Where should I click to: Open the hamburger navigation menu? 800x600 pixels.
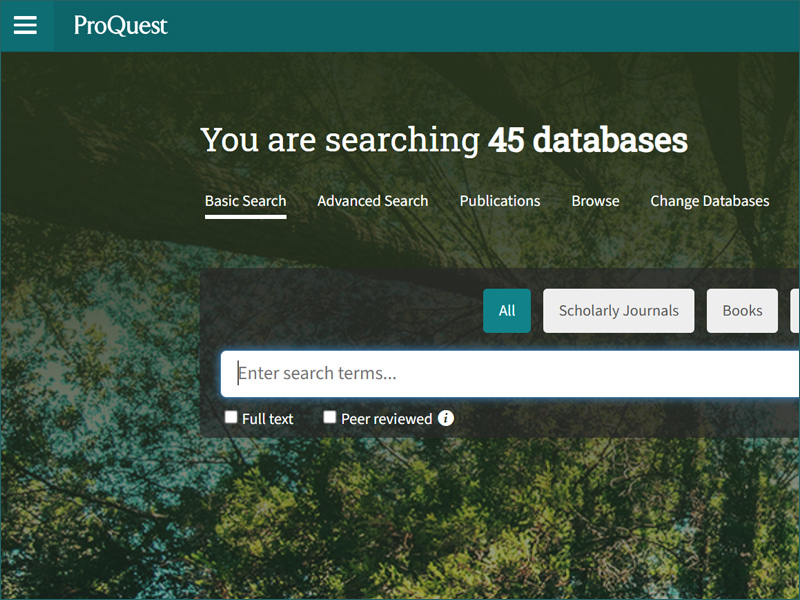25,25
